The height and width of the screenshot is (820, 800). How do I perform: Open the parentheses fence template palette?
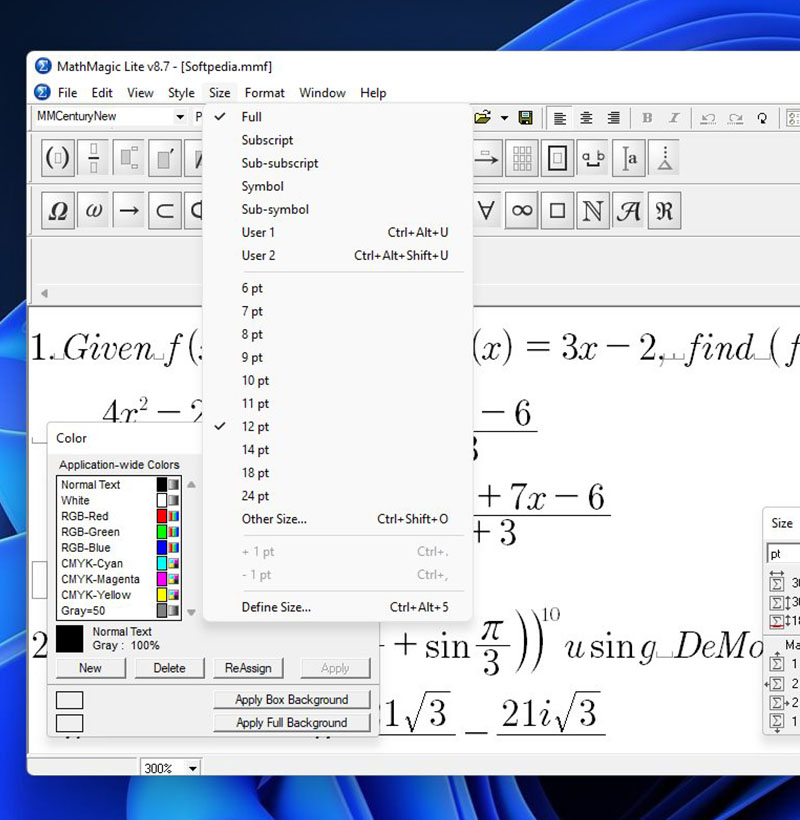coord(59,158)
